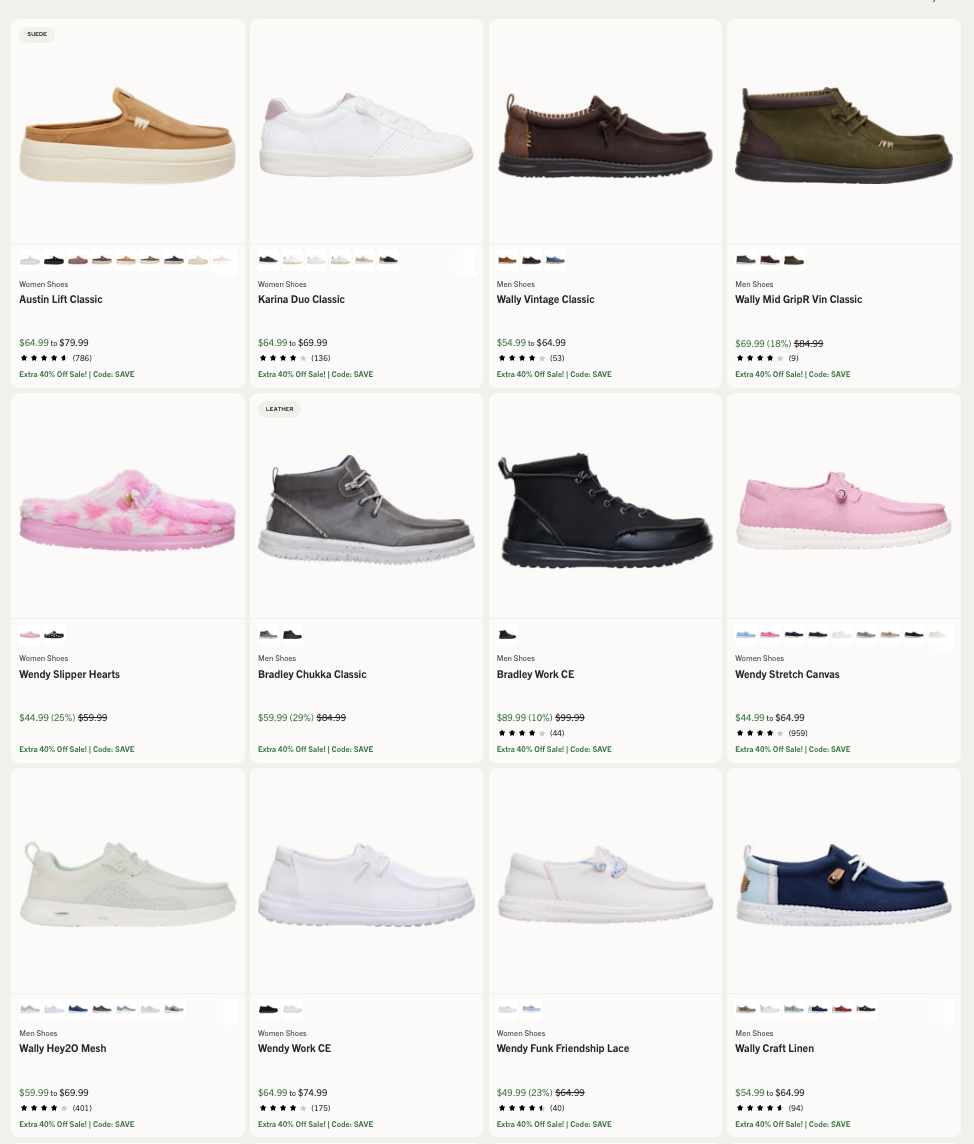
Task: Click the white Karina Duo Classic sneaker photo
Action: pos(366,135)
